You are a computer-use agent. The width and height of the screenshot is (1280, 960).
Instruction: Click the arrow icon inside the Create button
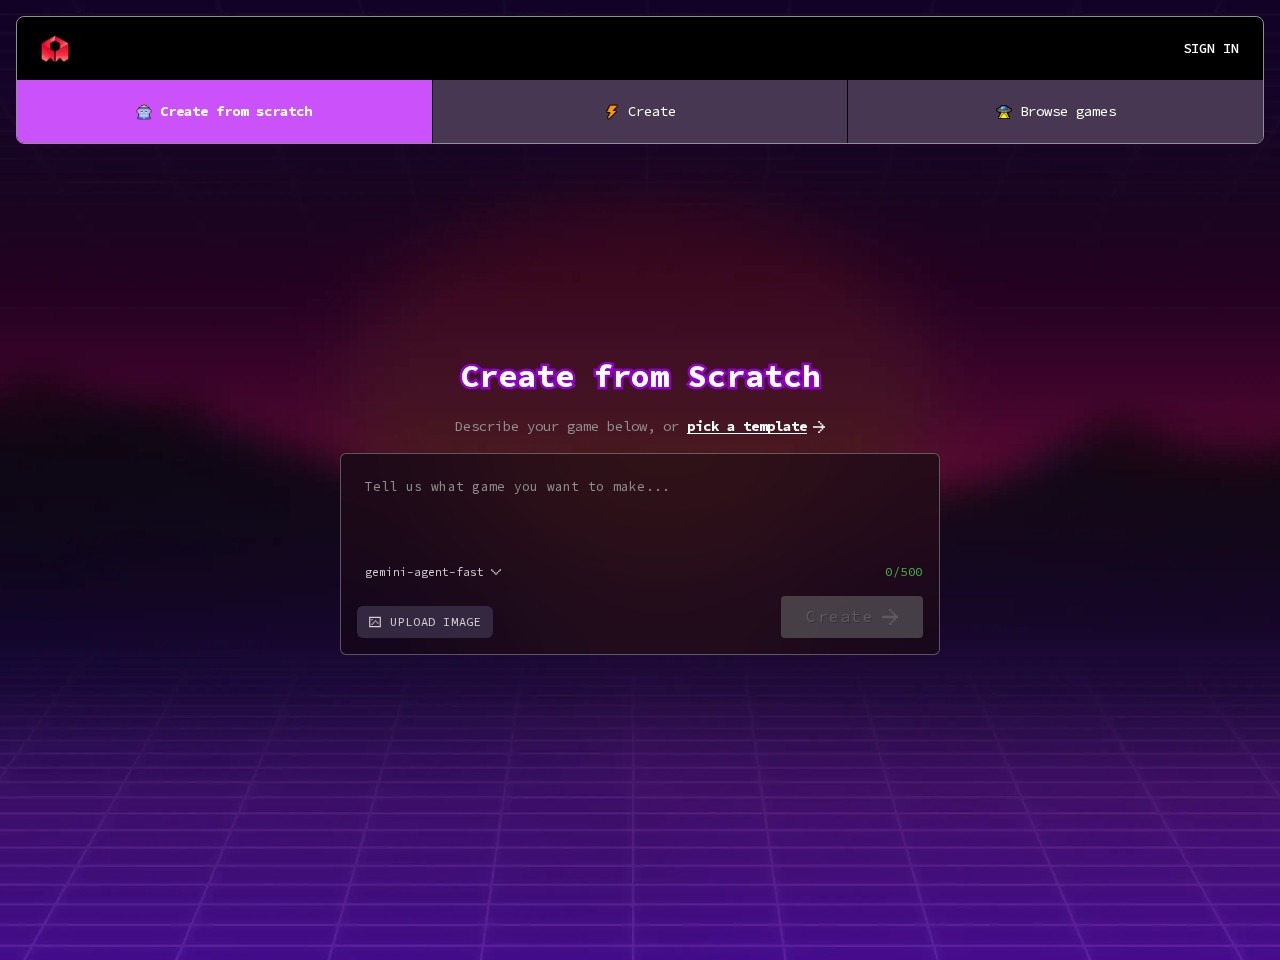(x=890, y=617)
